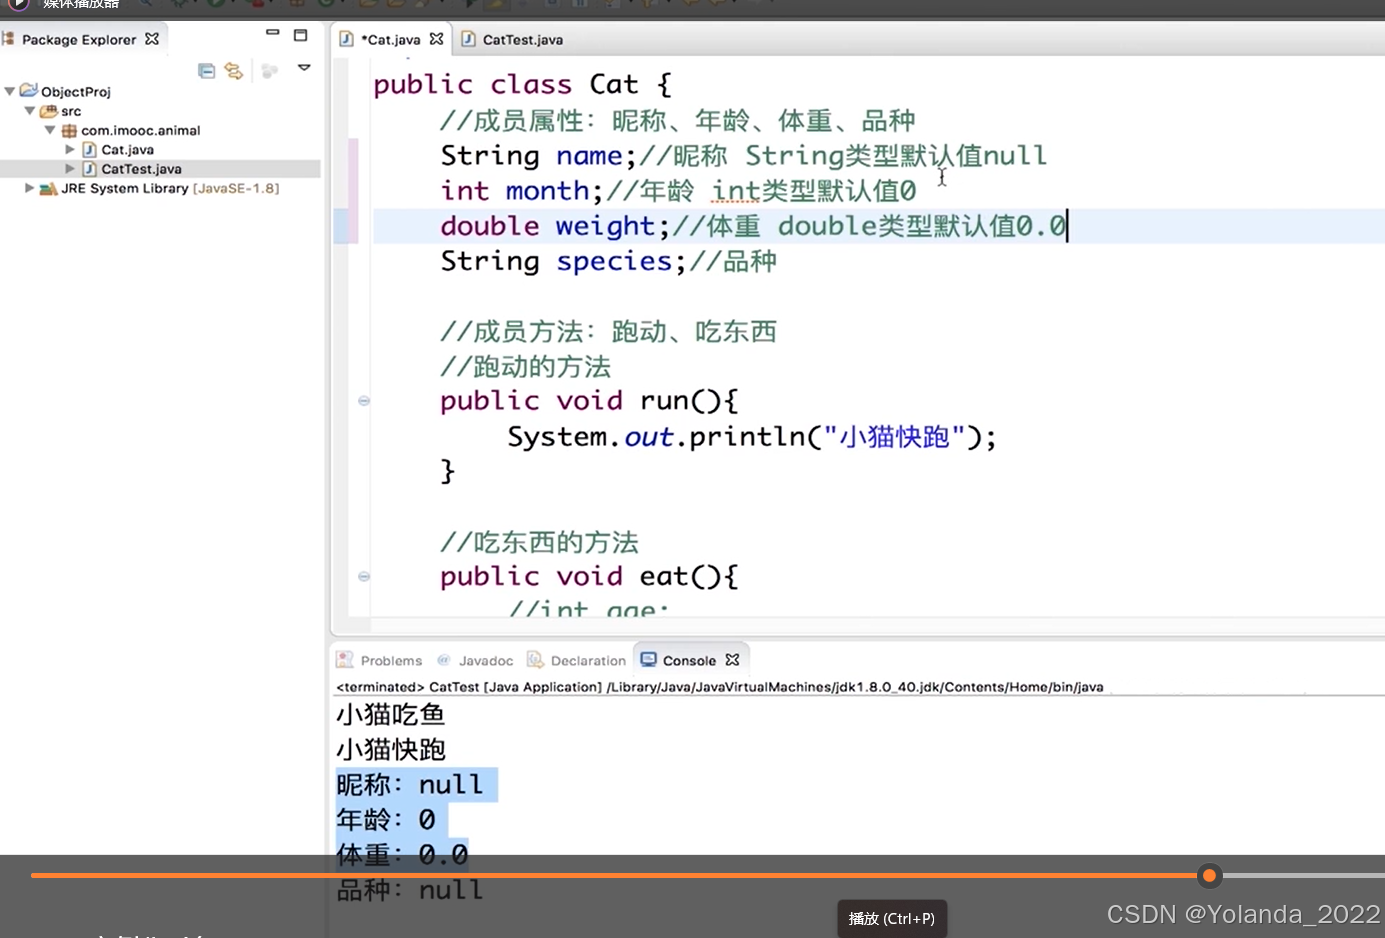The height and width of the screenshot is (938, 1385).
Task: Collapse the eat() method fold marker
Action: coord(364,576)
